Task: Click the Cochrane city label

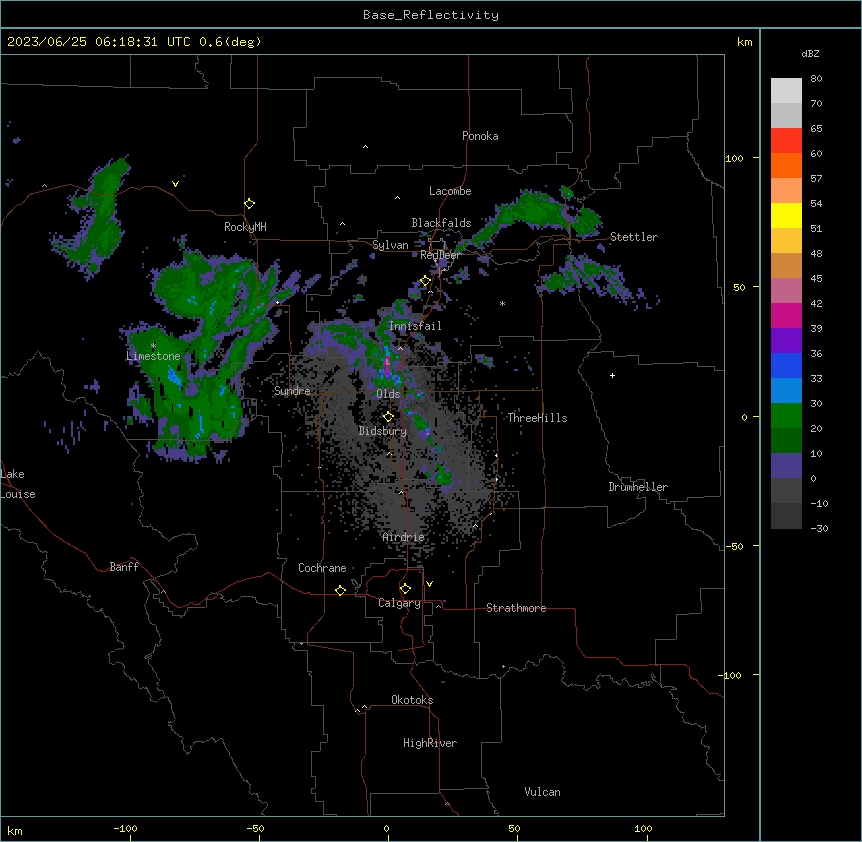Action: coord(322,568)
